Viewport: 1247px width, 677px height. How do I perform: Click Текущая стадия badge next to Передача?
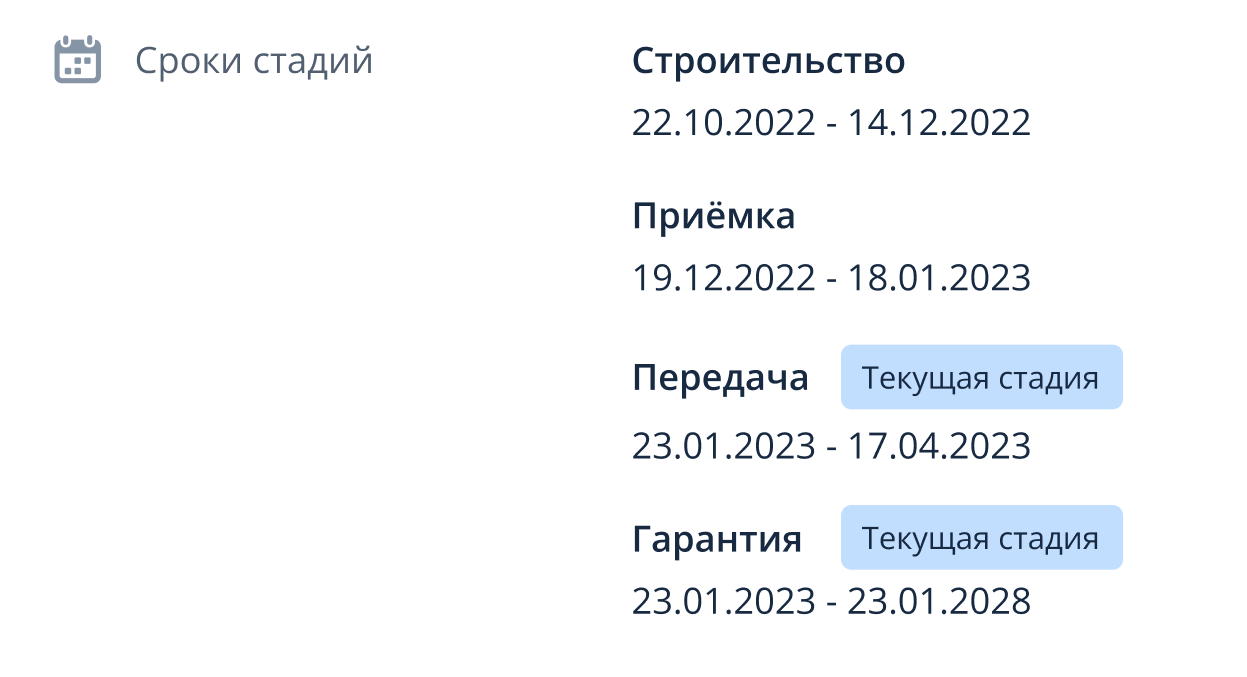(x=980, y=378)
